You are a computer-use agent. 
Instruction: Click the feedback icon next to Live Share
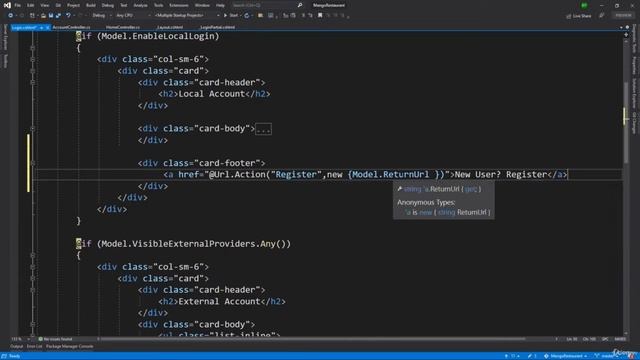coord(602,16)
